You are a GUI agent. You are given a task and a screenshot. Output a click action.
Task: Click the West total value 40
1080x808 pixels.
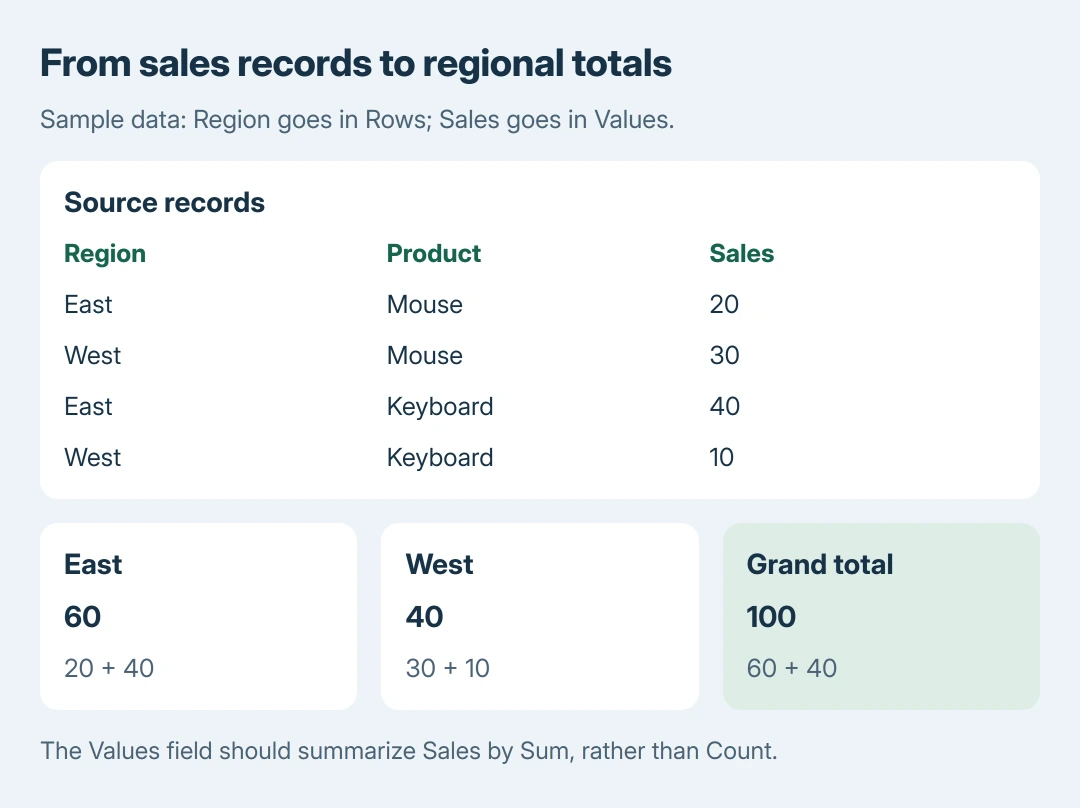pyautogui.click(x=424, y=617)
